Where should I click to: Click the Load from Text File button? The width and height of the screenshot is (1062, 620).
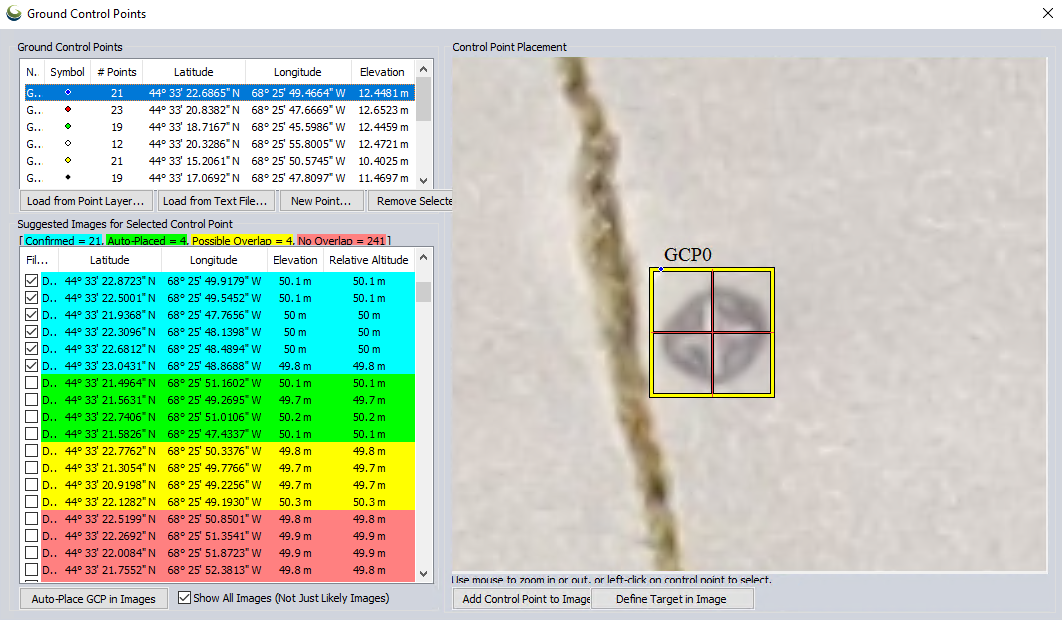(215, 201)
